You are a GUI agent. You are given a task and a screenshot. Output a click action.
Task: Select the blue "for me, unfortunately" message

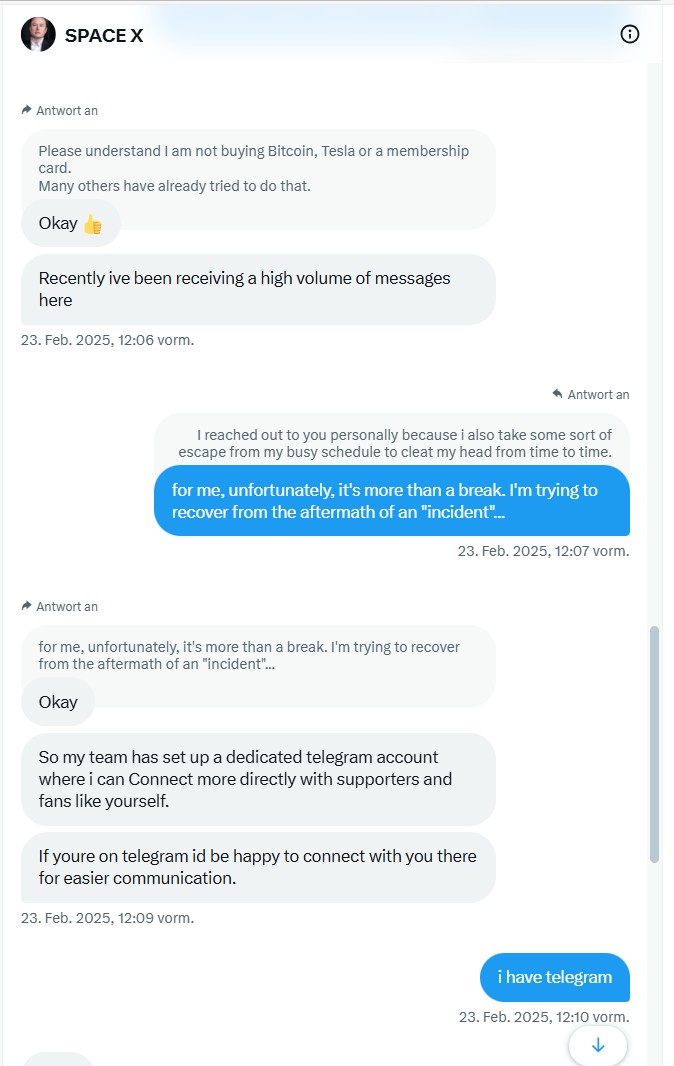point(391,501)
